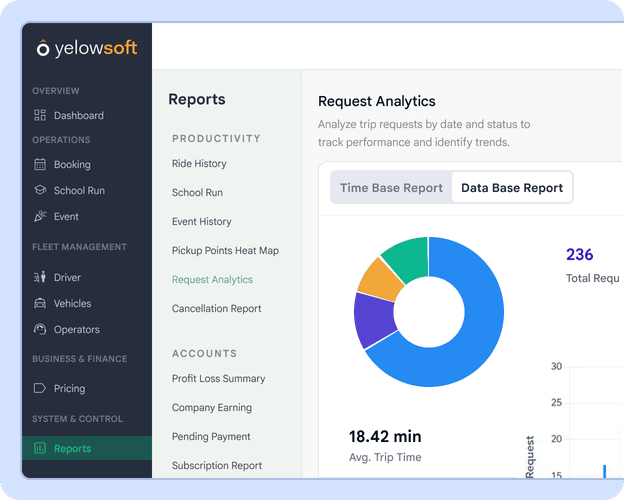Image resolution: width=624 pixels, height=500 pixels.
Task: Open School Run in the dark sidebar
Action: point(79,190)
